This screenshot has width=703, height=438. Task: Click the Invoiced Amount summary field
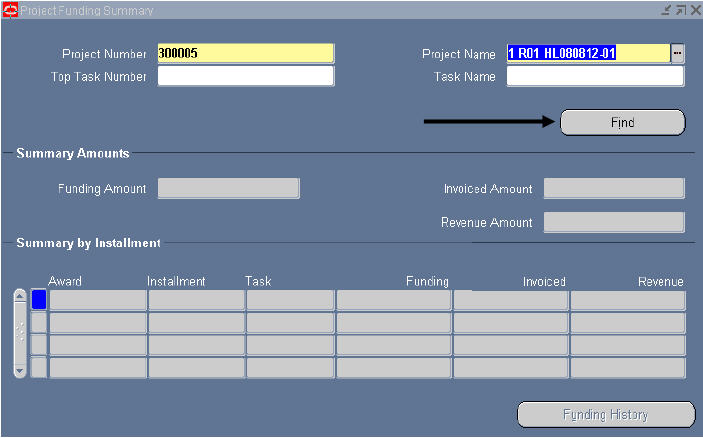(614, 189)
